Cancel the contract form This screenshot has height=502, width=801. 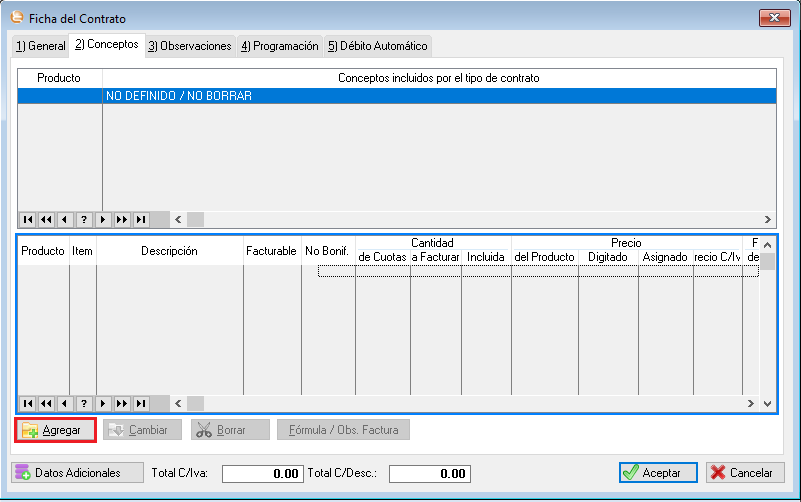pos(745,473)
